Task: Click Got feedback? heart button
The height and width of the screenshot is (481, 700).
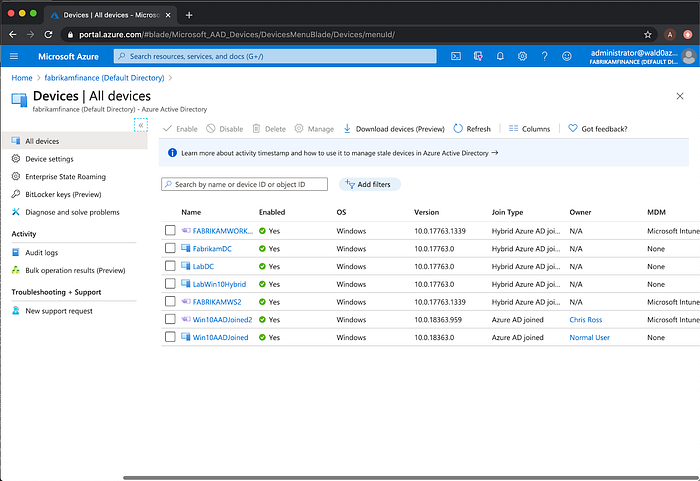Action: click(598, 129)
